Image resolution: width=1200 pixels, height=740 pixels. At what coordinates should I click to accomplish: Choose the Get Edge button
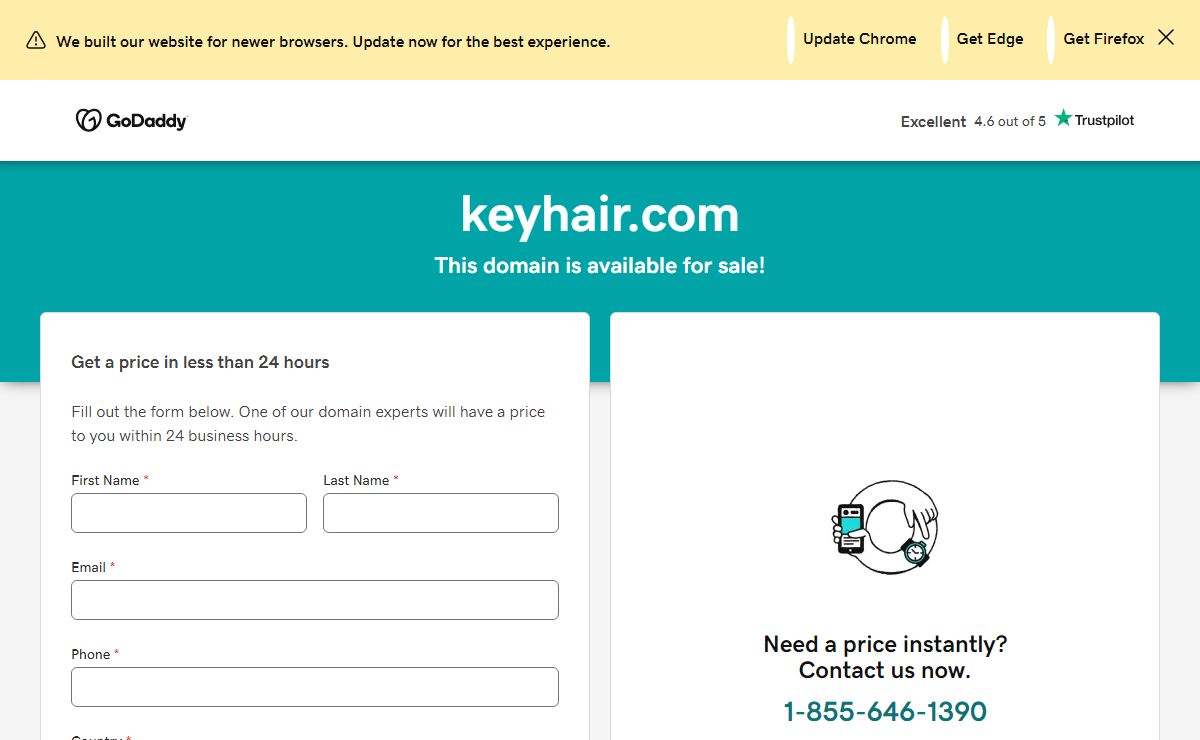(990, 39)
